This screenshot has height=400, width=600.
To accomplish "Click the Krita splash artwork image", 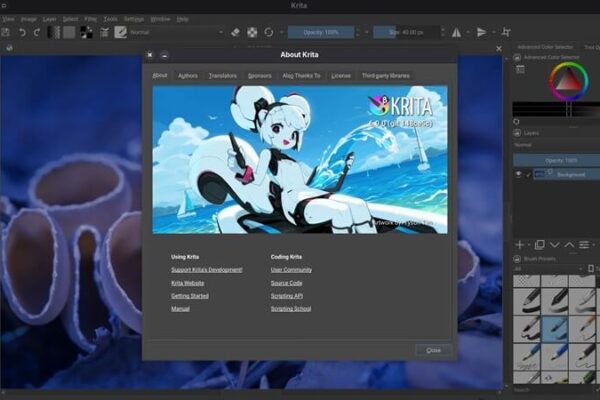I will coord(300,160).
